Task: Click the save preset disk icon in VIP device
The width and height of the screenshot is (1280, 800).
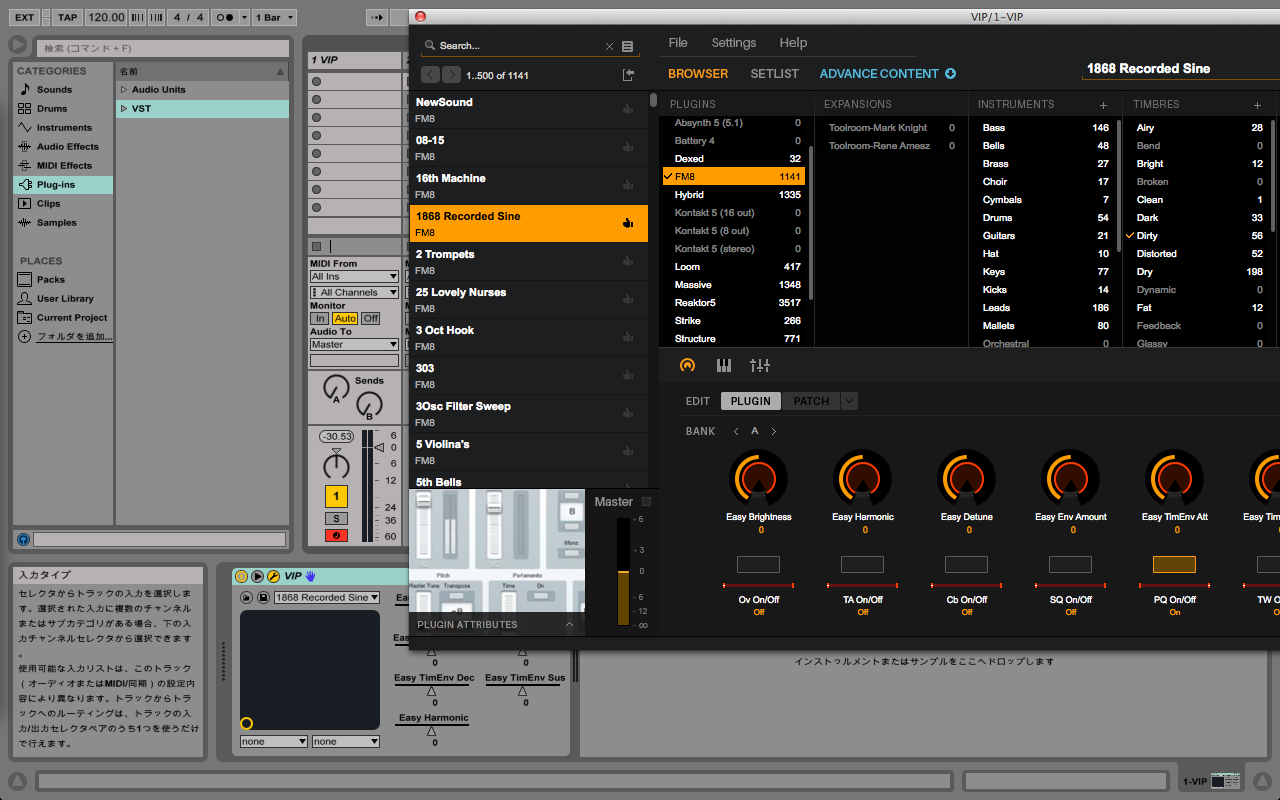Action: click(x=263, y=597)
